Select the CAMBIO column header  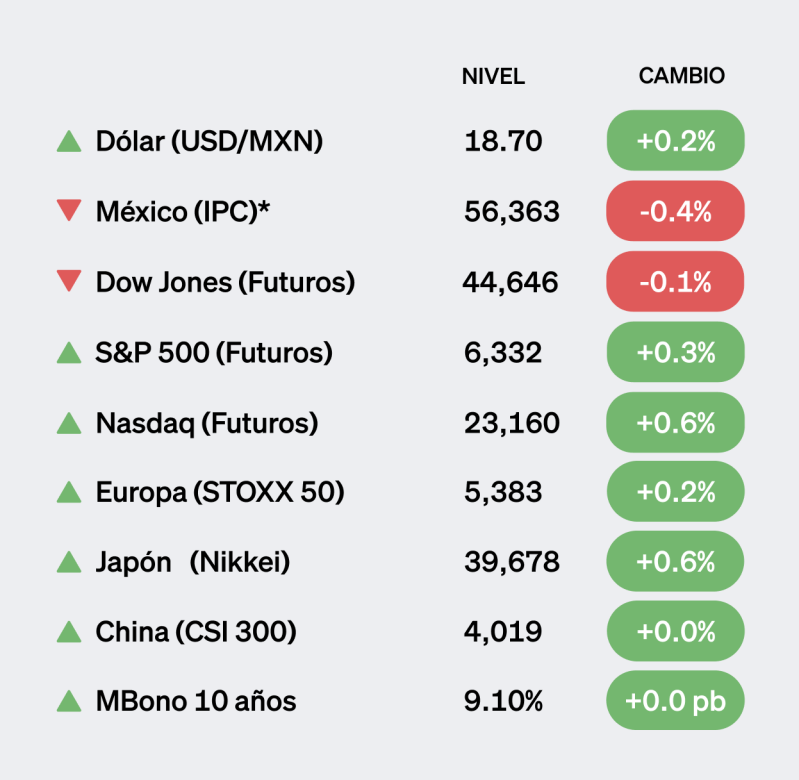(682, 76)
